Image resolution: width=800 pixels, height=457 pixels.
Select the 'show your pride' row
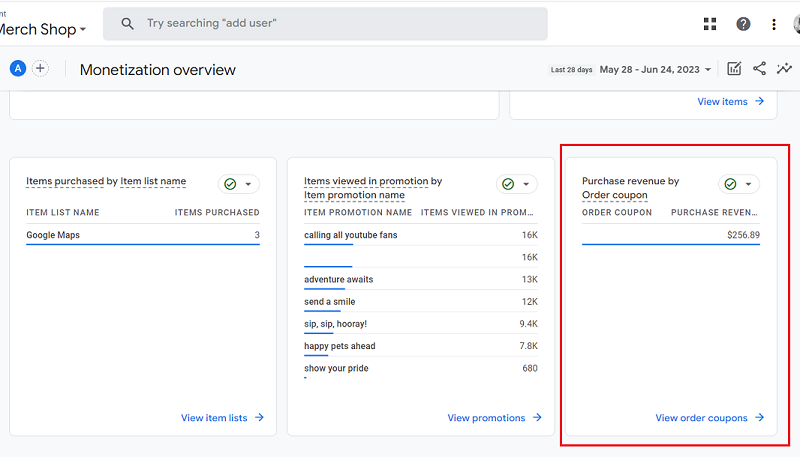click(420, 368)
